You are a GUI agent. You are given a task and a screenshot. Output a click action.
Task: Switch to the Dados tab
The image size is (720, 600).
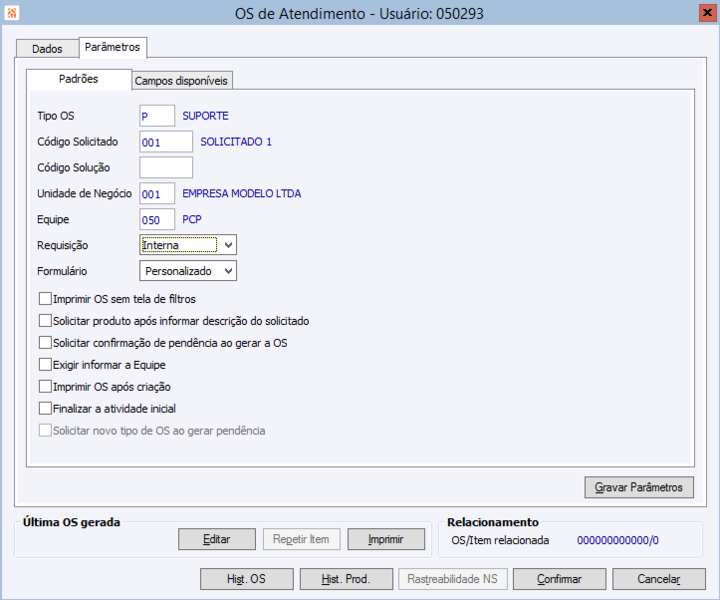tap(47, 49)
